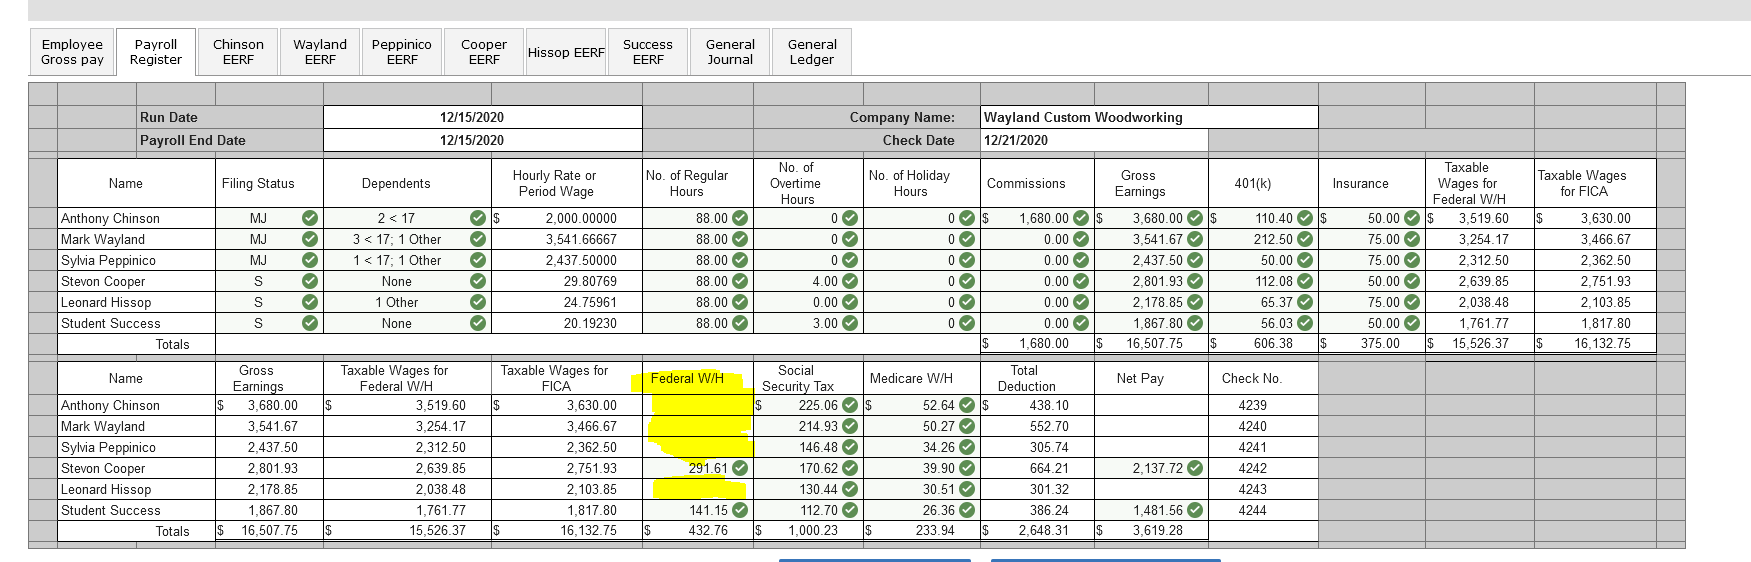1751x562 pixels.
Task: Open the Peppinico EERF tab
Action: (402, 52)
